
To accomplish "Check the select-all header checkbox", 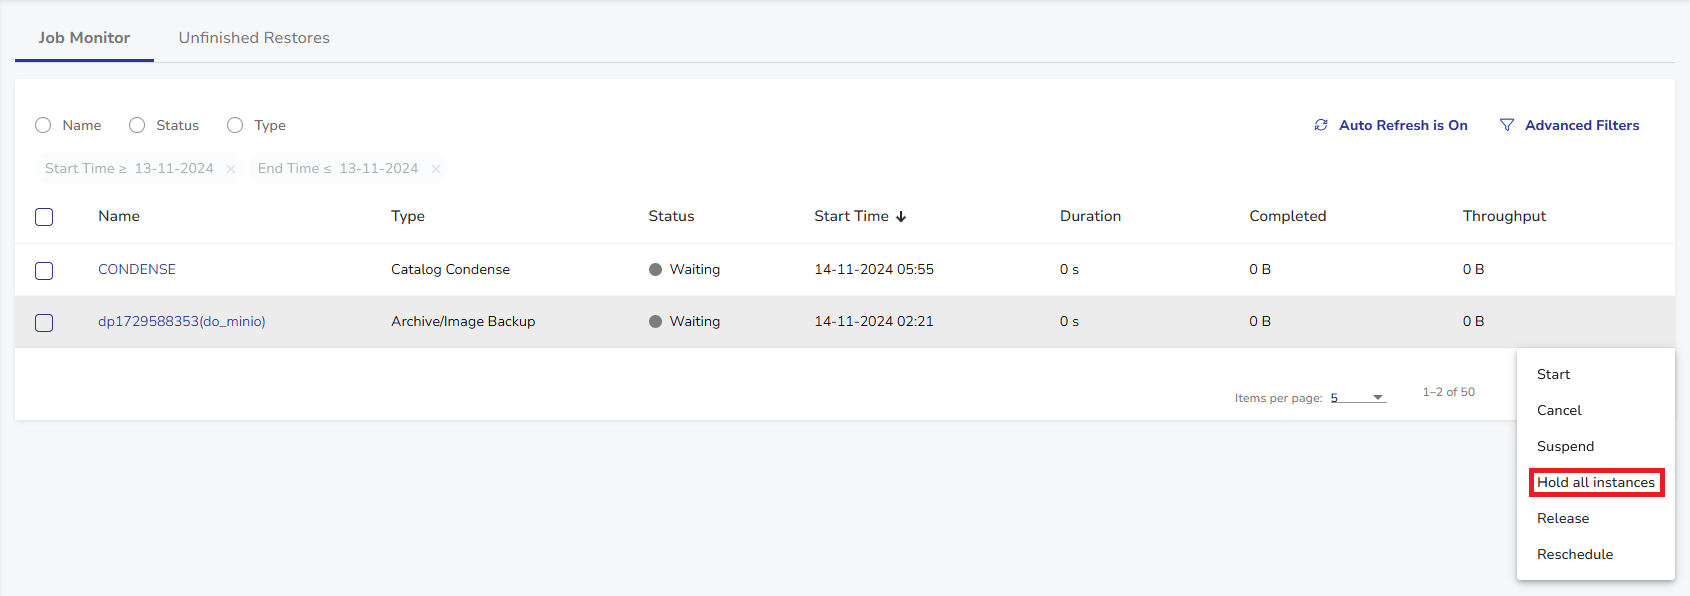I will (x=44, y=217).
